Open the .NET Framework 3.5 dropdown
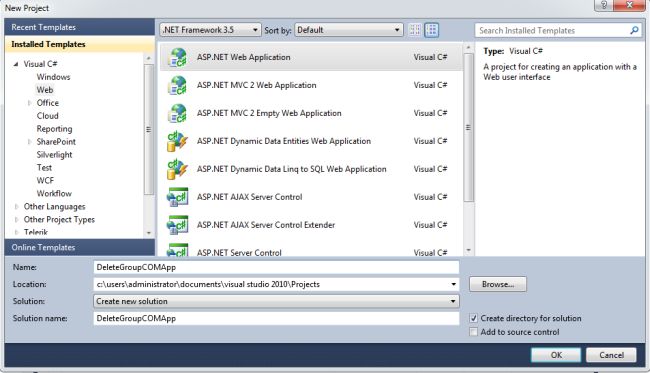650x373 pixels. pyautogui.click(x=210, y=30)
